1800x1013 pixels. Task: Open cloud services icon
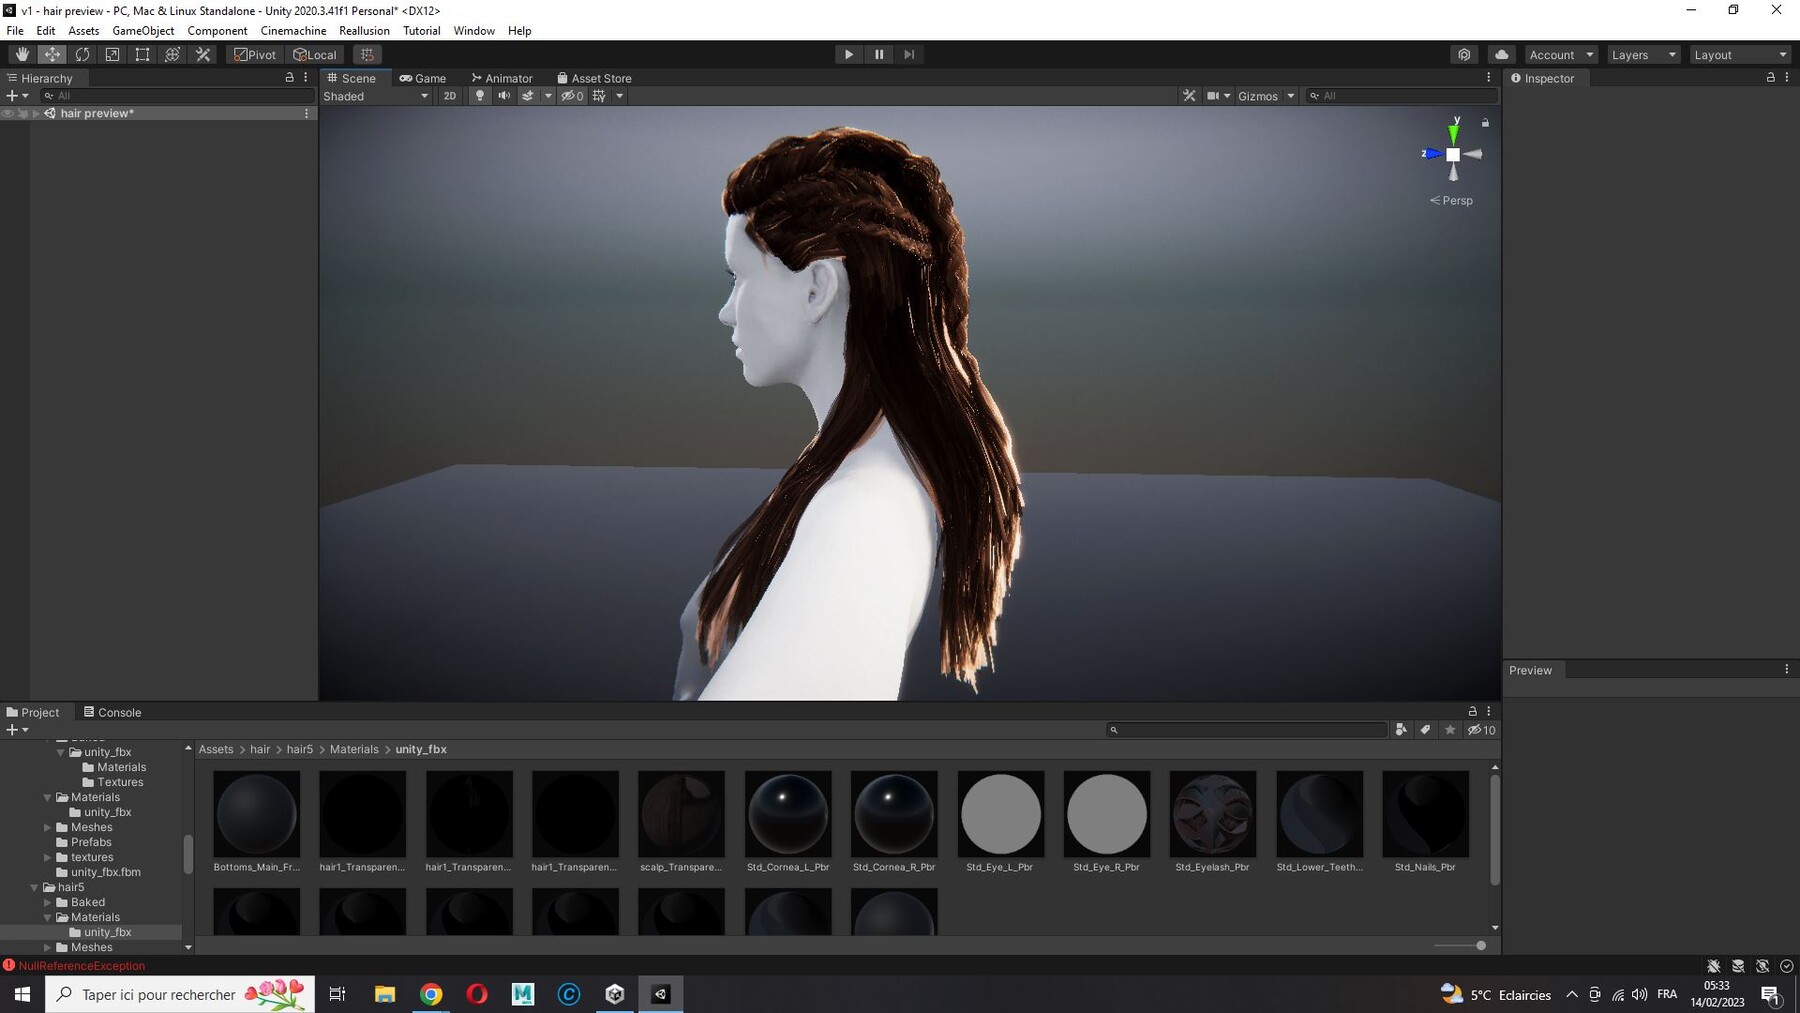1501,55
